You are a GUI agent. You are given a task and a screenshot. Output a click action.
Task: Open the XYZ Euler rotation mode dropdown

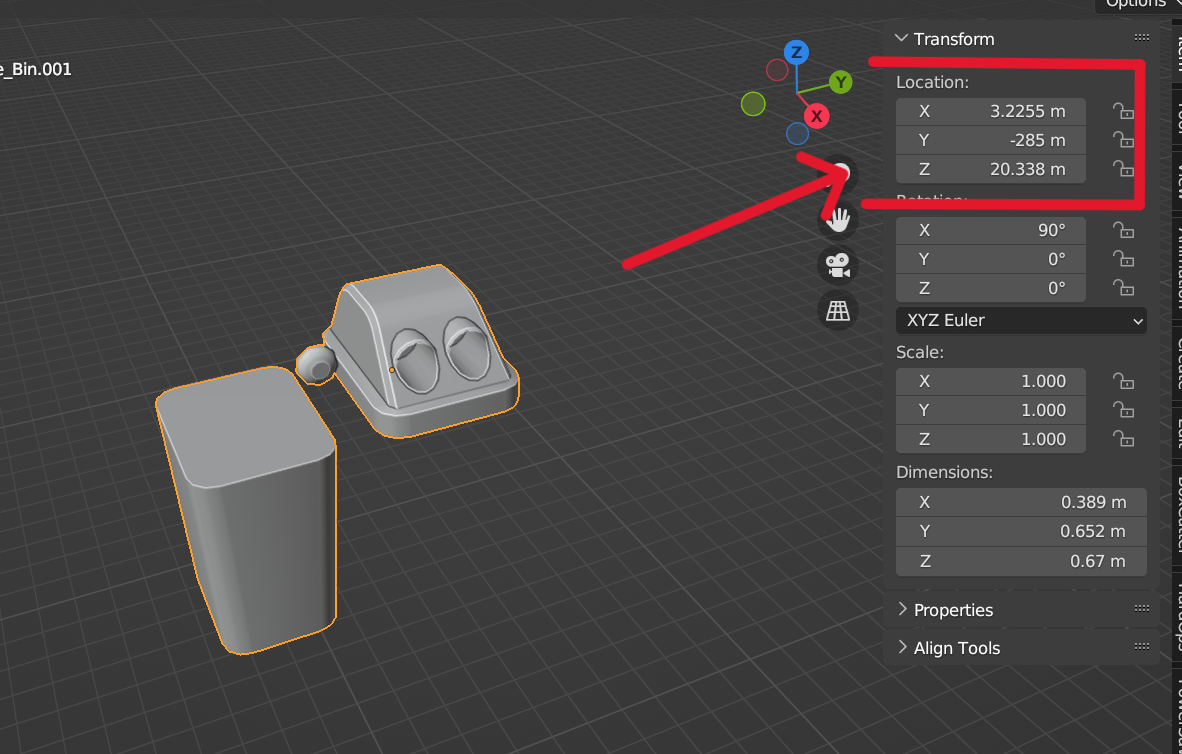point(1021,321)
